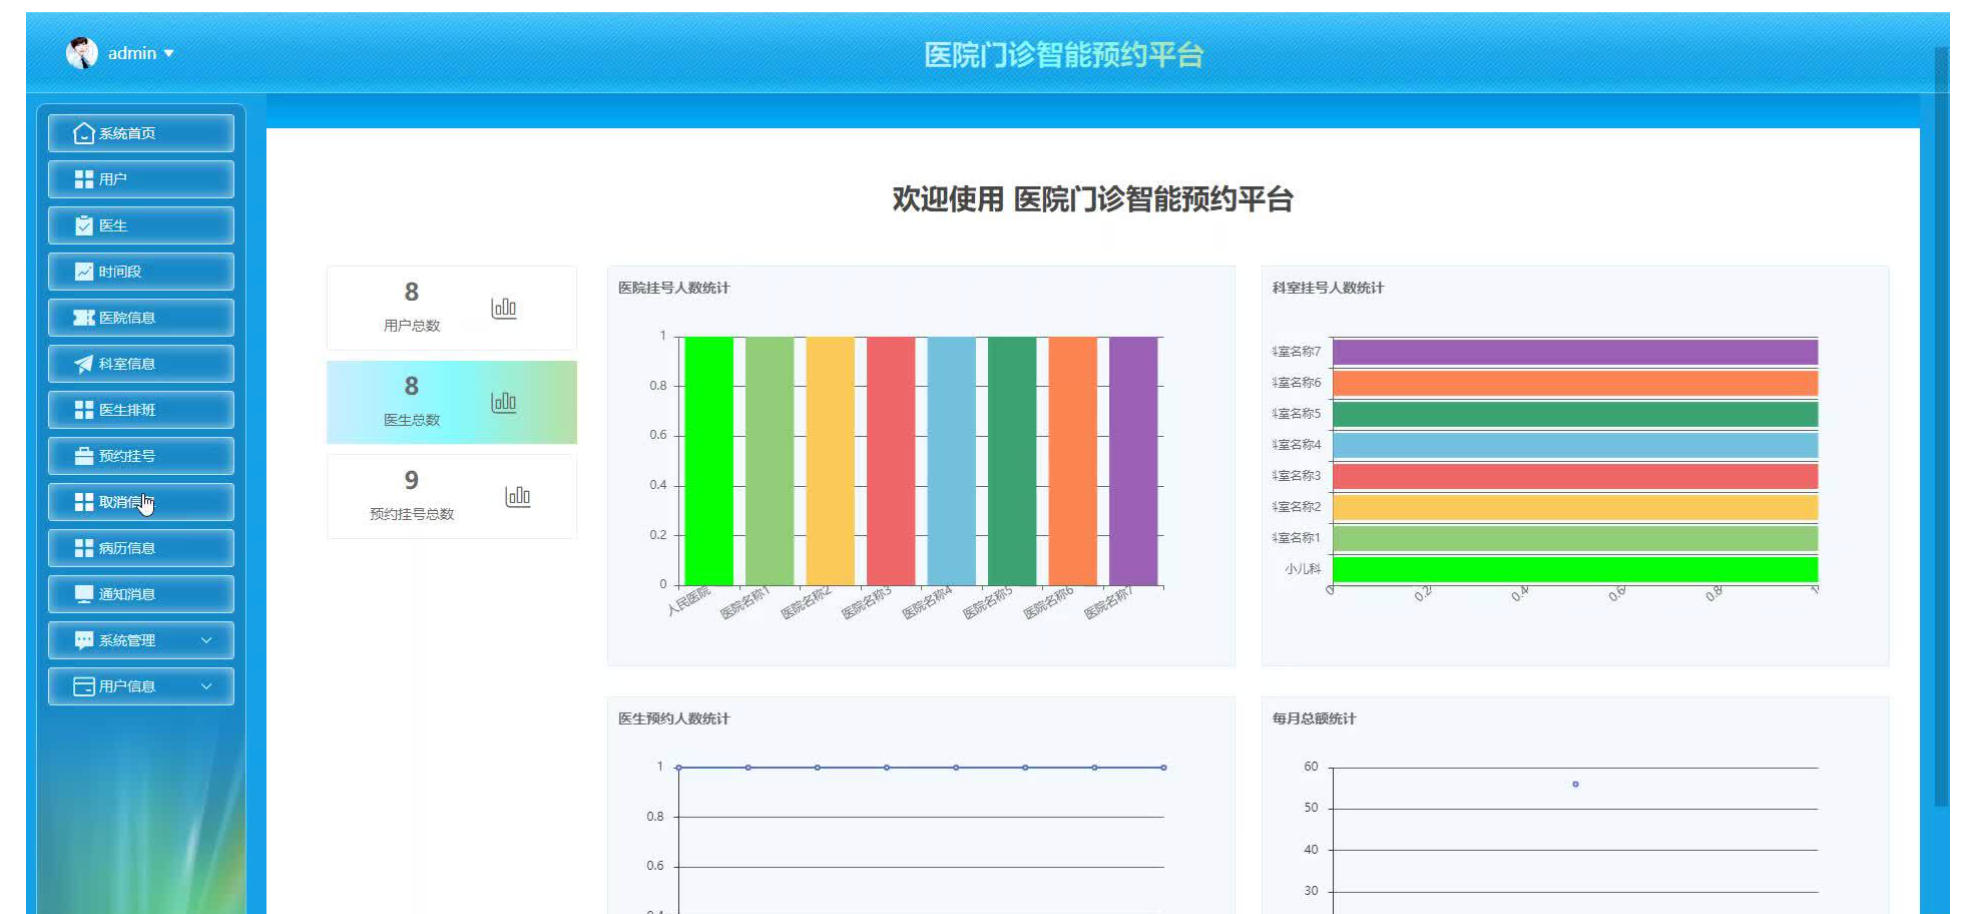Image resolution: width=1964 pixels, height=914 pixels.
Task: Go to the 科室信息 menu item
Action: [141, 364]
